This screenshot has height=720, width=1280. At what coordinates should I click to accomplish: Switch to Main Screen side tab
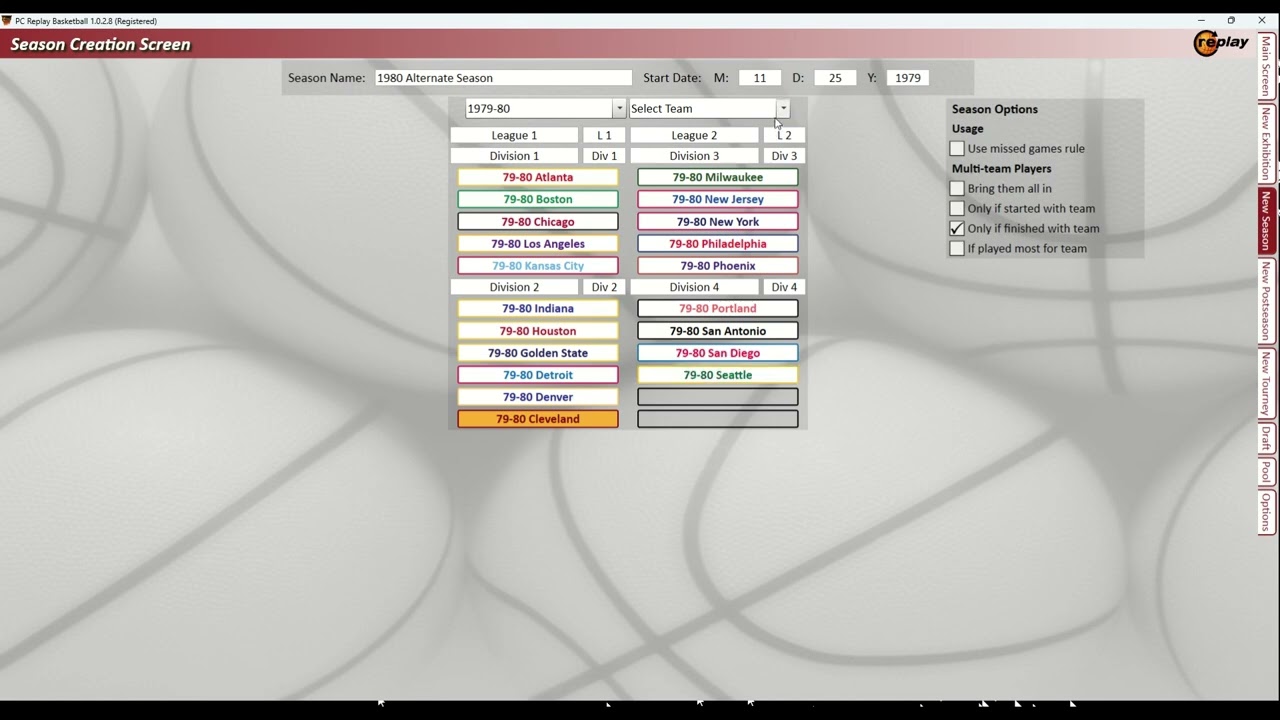point(1266,66)
